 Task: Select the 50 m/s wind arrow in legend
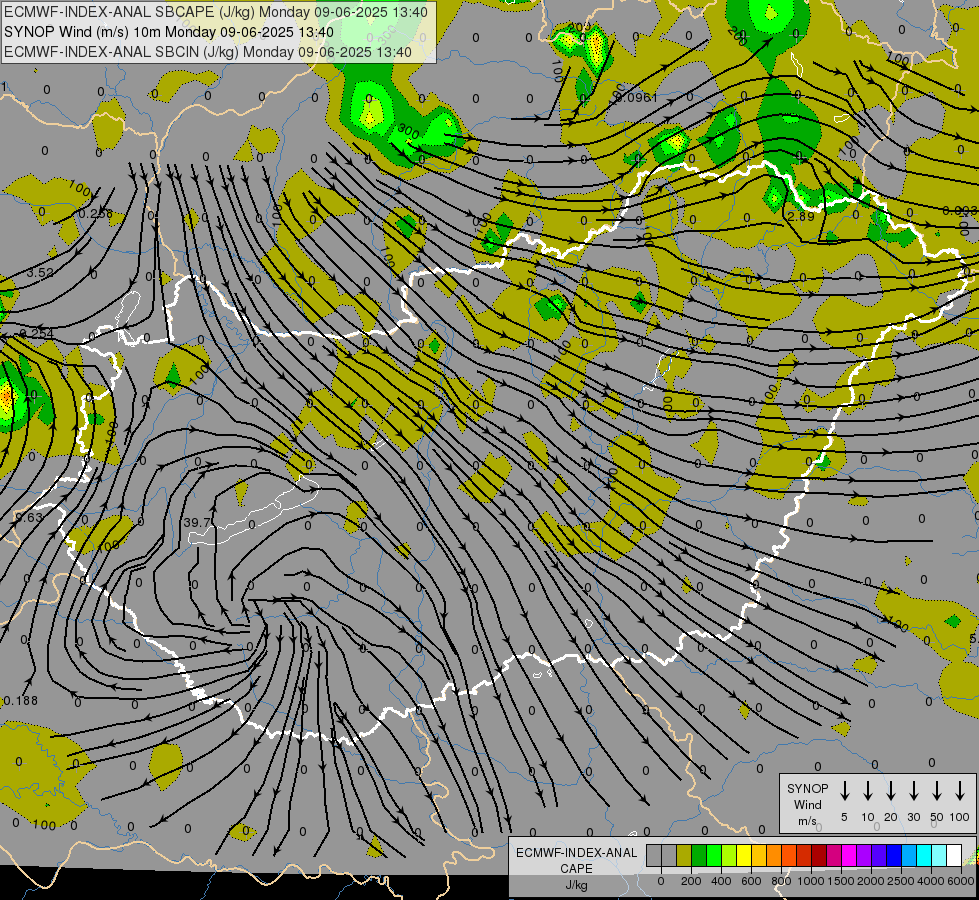tap(937, 791)
